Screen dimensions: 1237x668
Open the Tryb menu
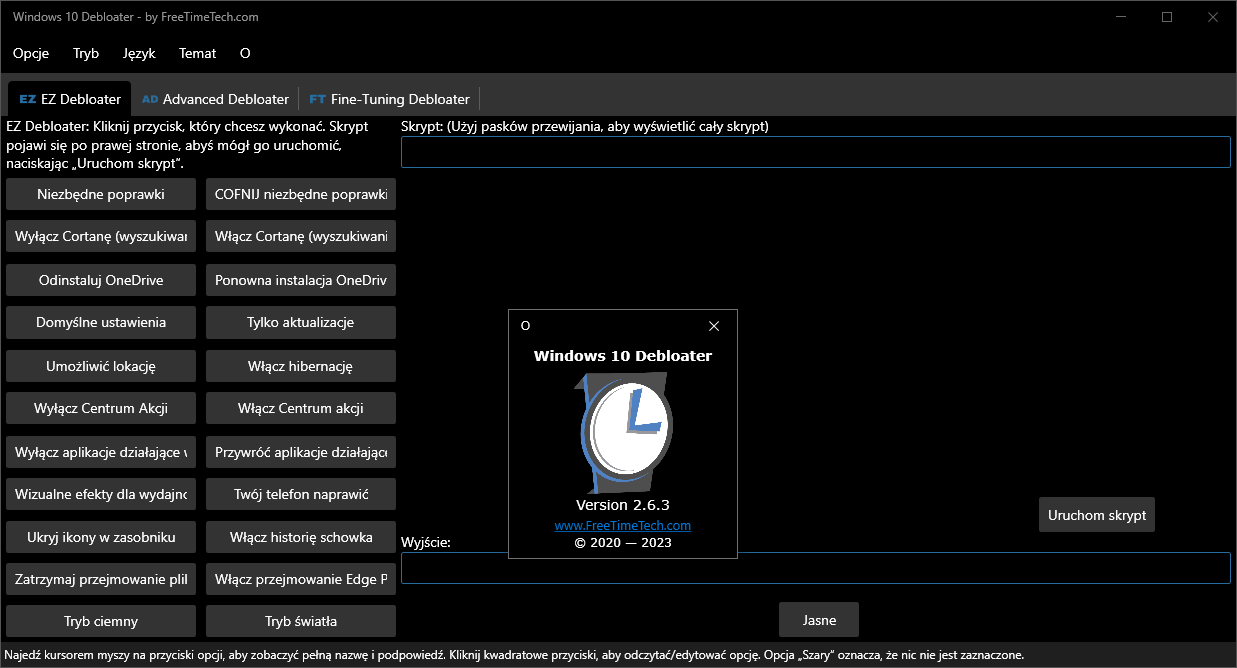[86, 53]
